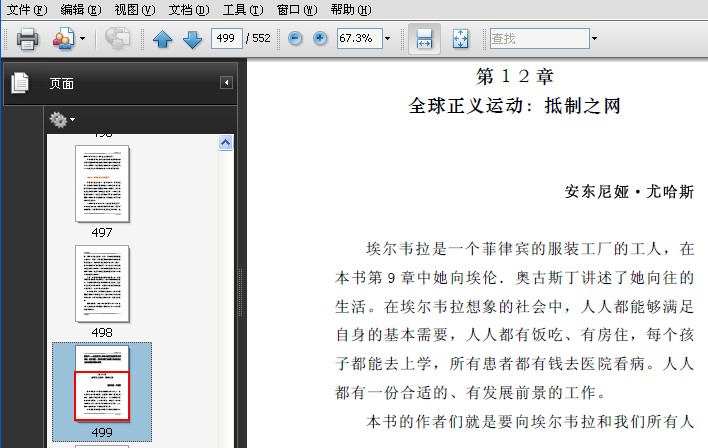Open the 文档(D) menu
Screen dimensions: 708x448
[189, 9]
